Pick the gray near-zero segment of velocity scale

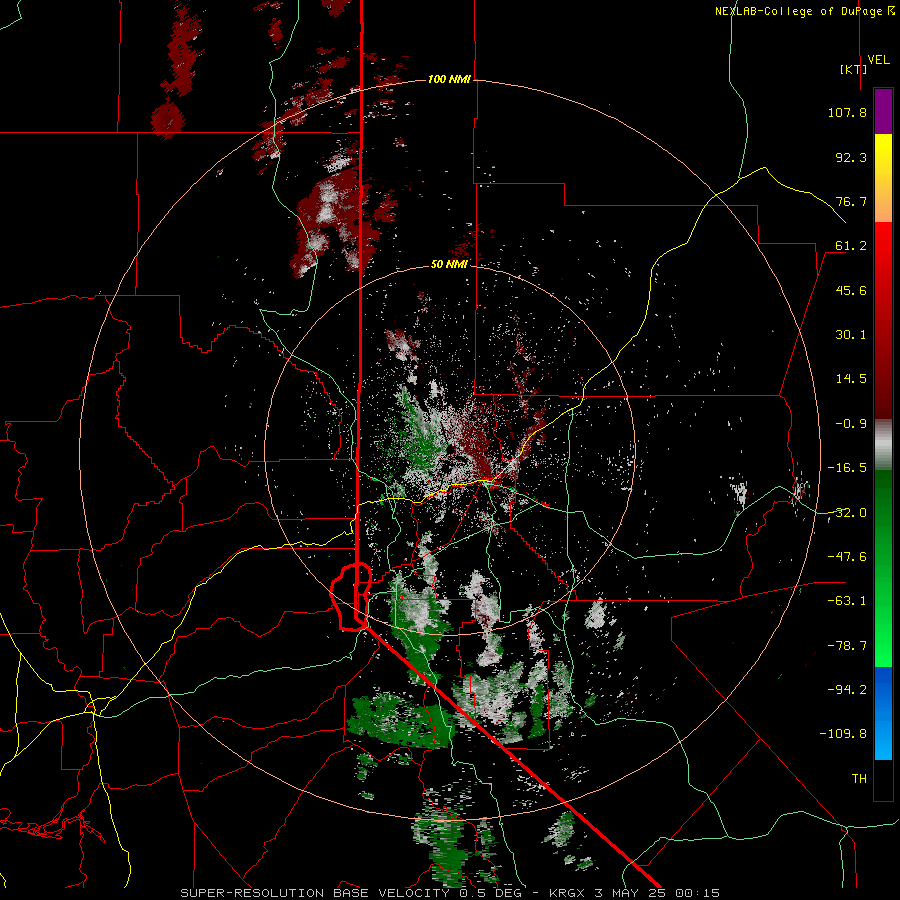point(883,445)
